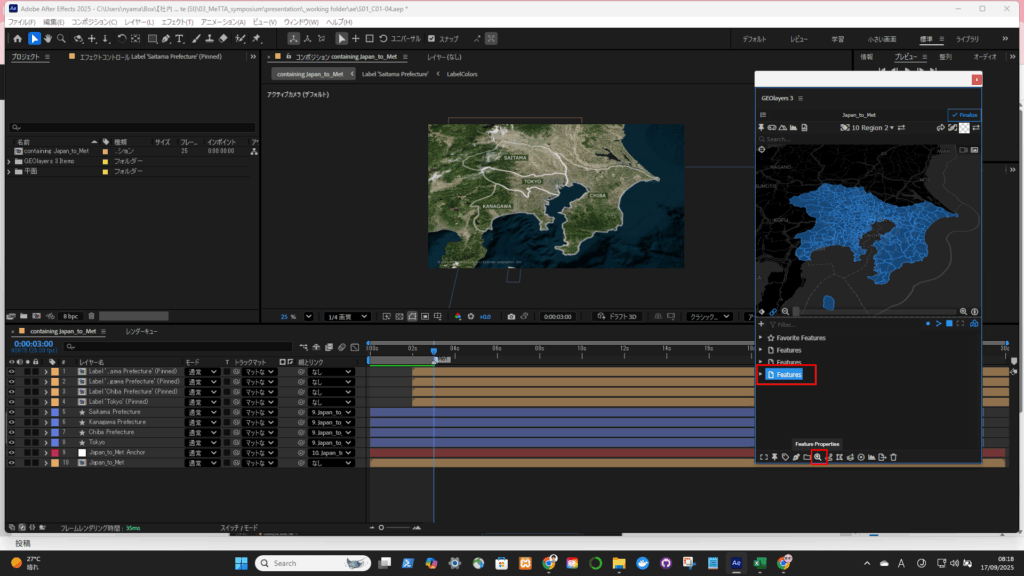Select the Pen tool in the toolbar
This screenshot has height=576, width=1024.
pos(165,38)
